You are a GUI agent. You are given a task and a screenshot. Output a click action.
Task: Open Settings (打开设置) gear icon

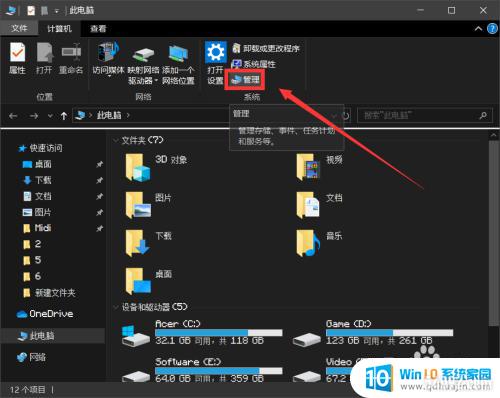point(215,52)
